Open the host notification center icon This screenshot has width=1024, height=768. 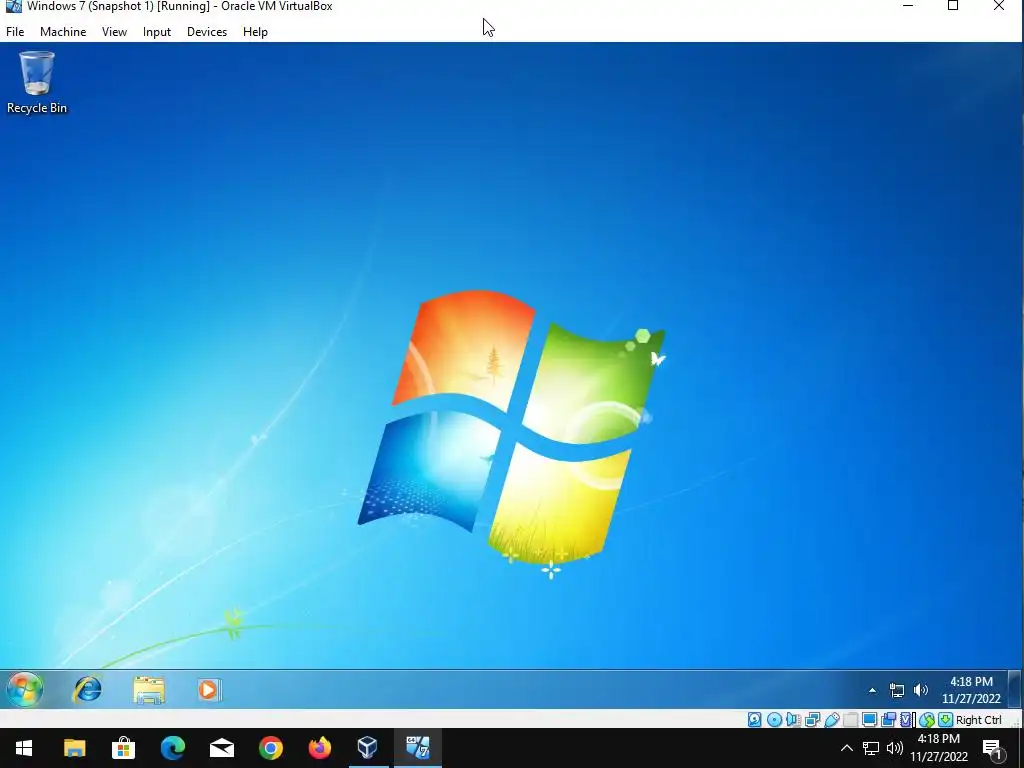pyautogui.click(x=992, y=748)
